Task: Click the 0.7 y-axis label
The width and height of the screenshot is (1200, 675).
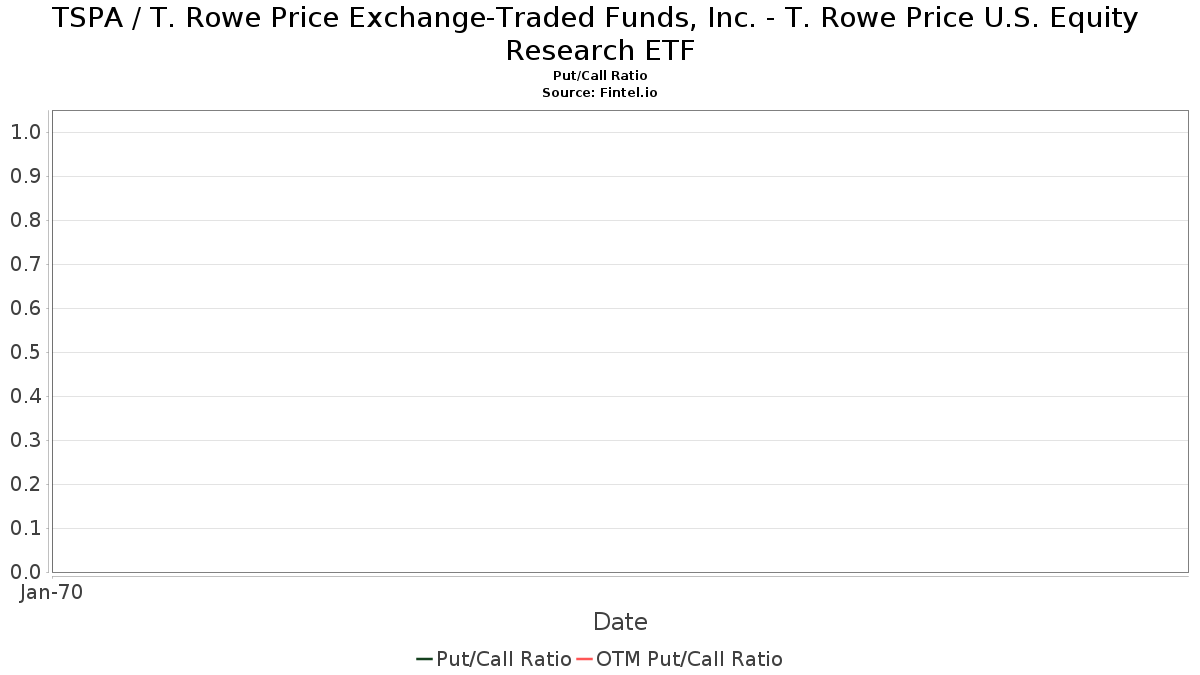Action: (25, 264)
